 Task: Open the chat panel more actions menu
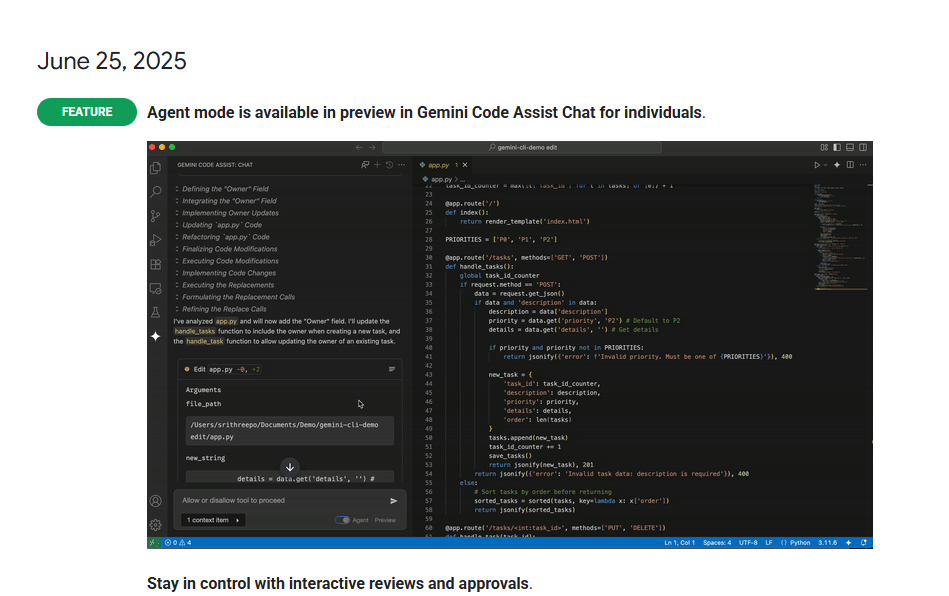[401, 164]
